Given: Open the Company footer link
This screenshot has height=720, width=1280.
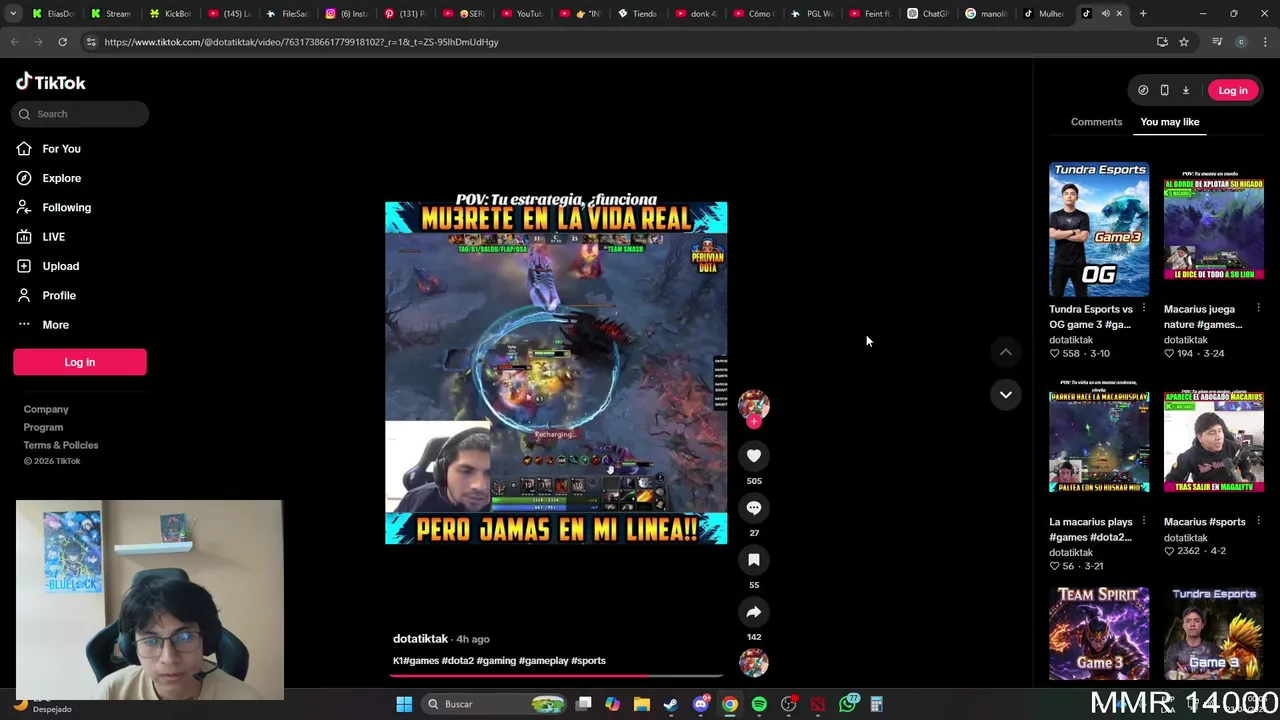Looking at the screenshot, I should pyautogui.click(x=46, y=409).
